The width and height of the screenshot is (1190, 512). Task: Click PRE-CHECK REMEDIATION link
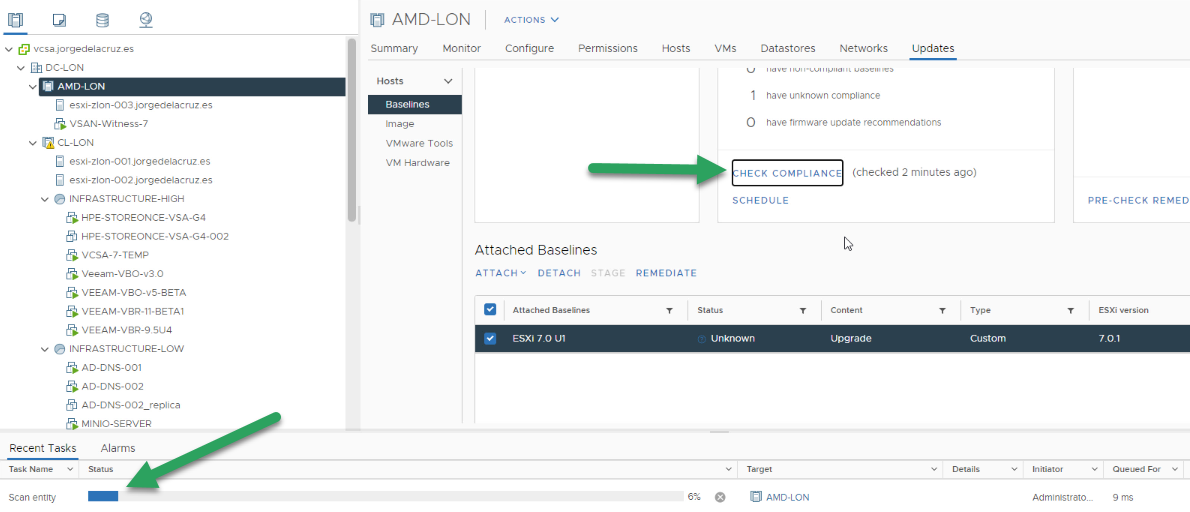point(1138,201)
